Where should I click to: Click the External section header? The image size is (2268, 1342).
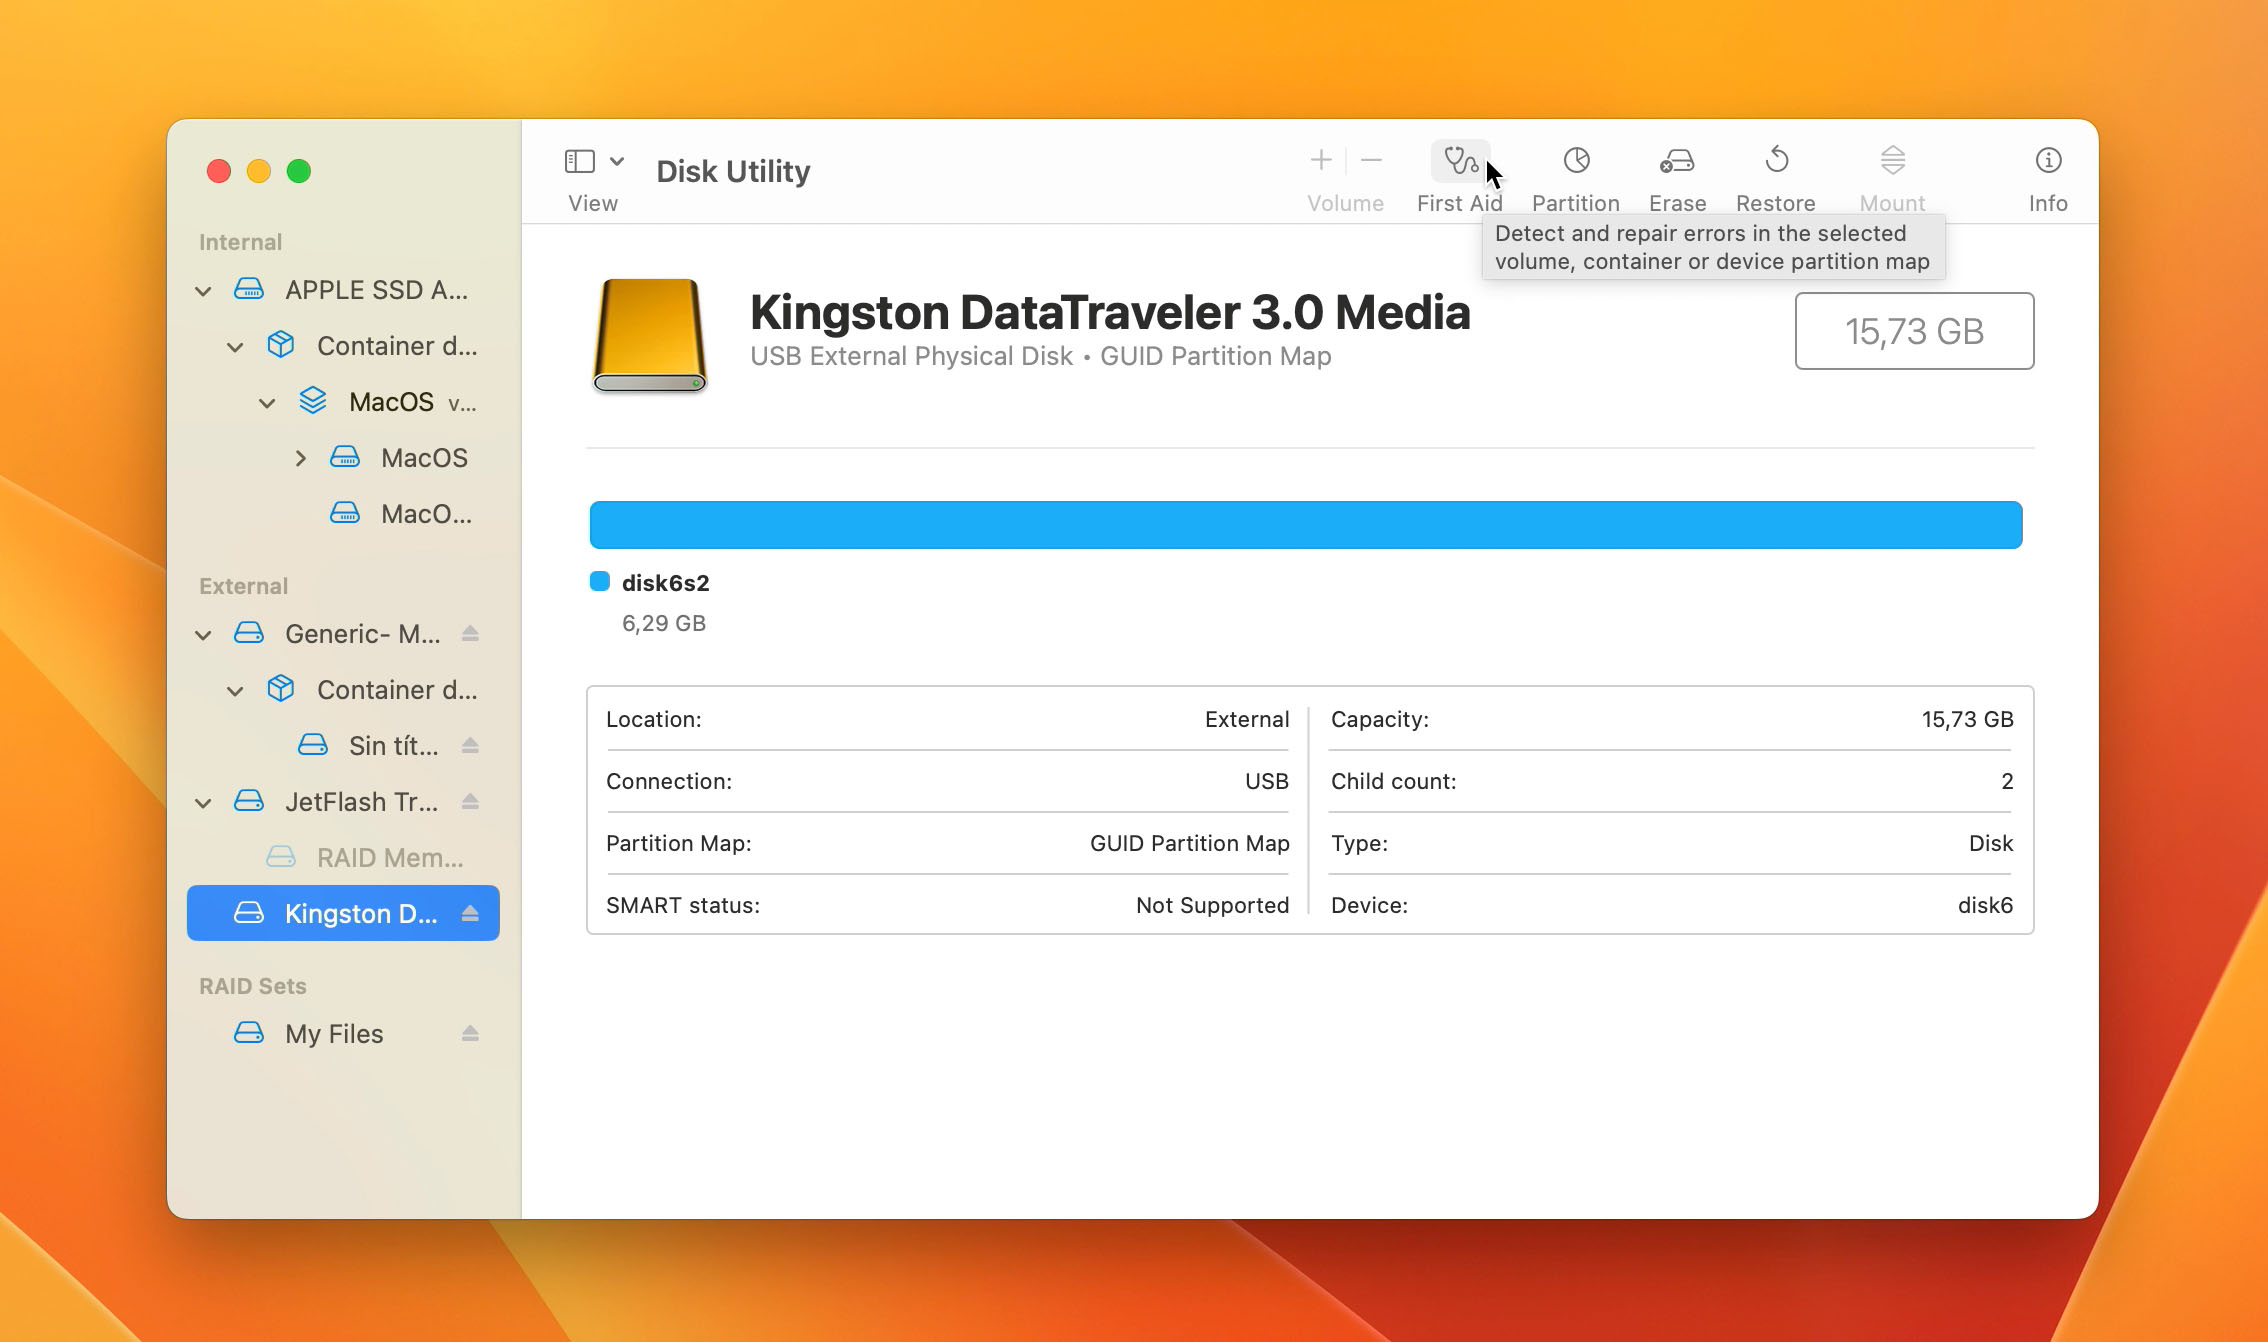click(243, 586)
